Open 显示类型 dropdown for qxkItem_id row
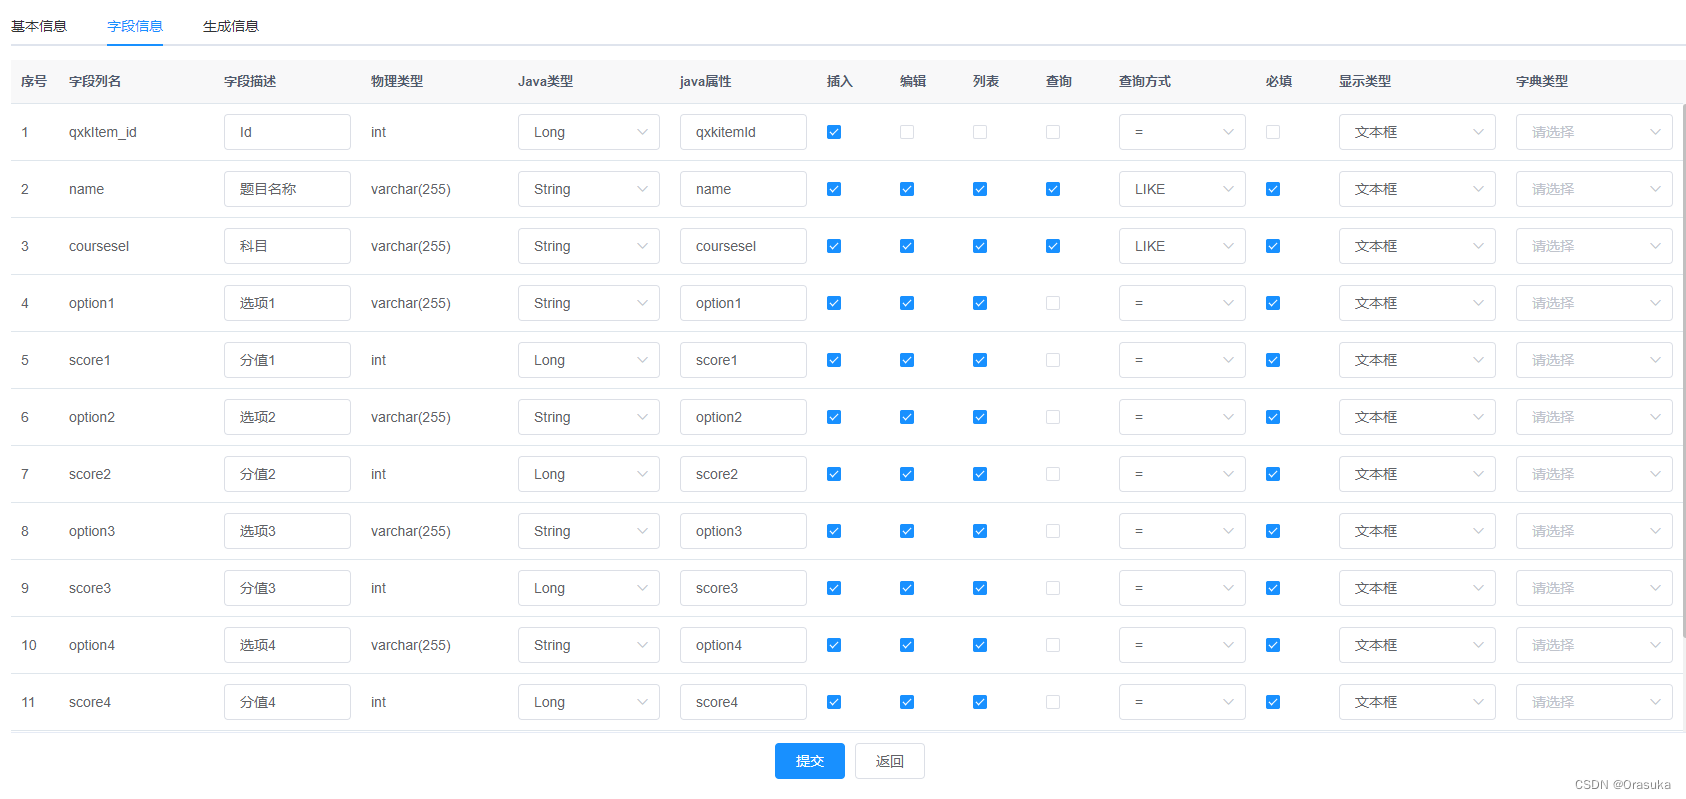Viewport: 1686px width, 799px height. point(1417,132)
